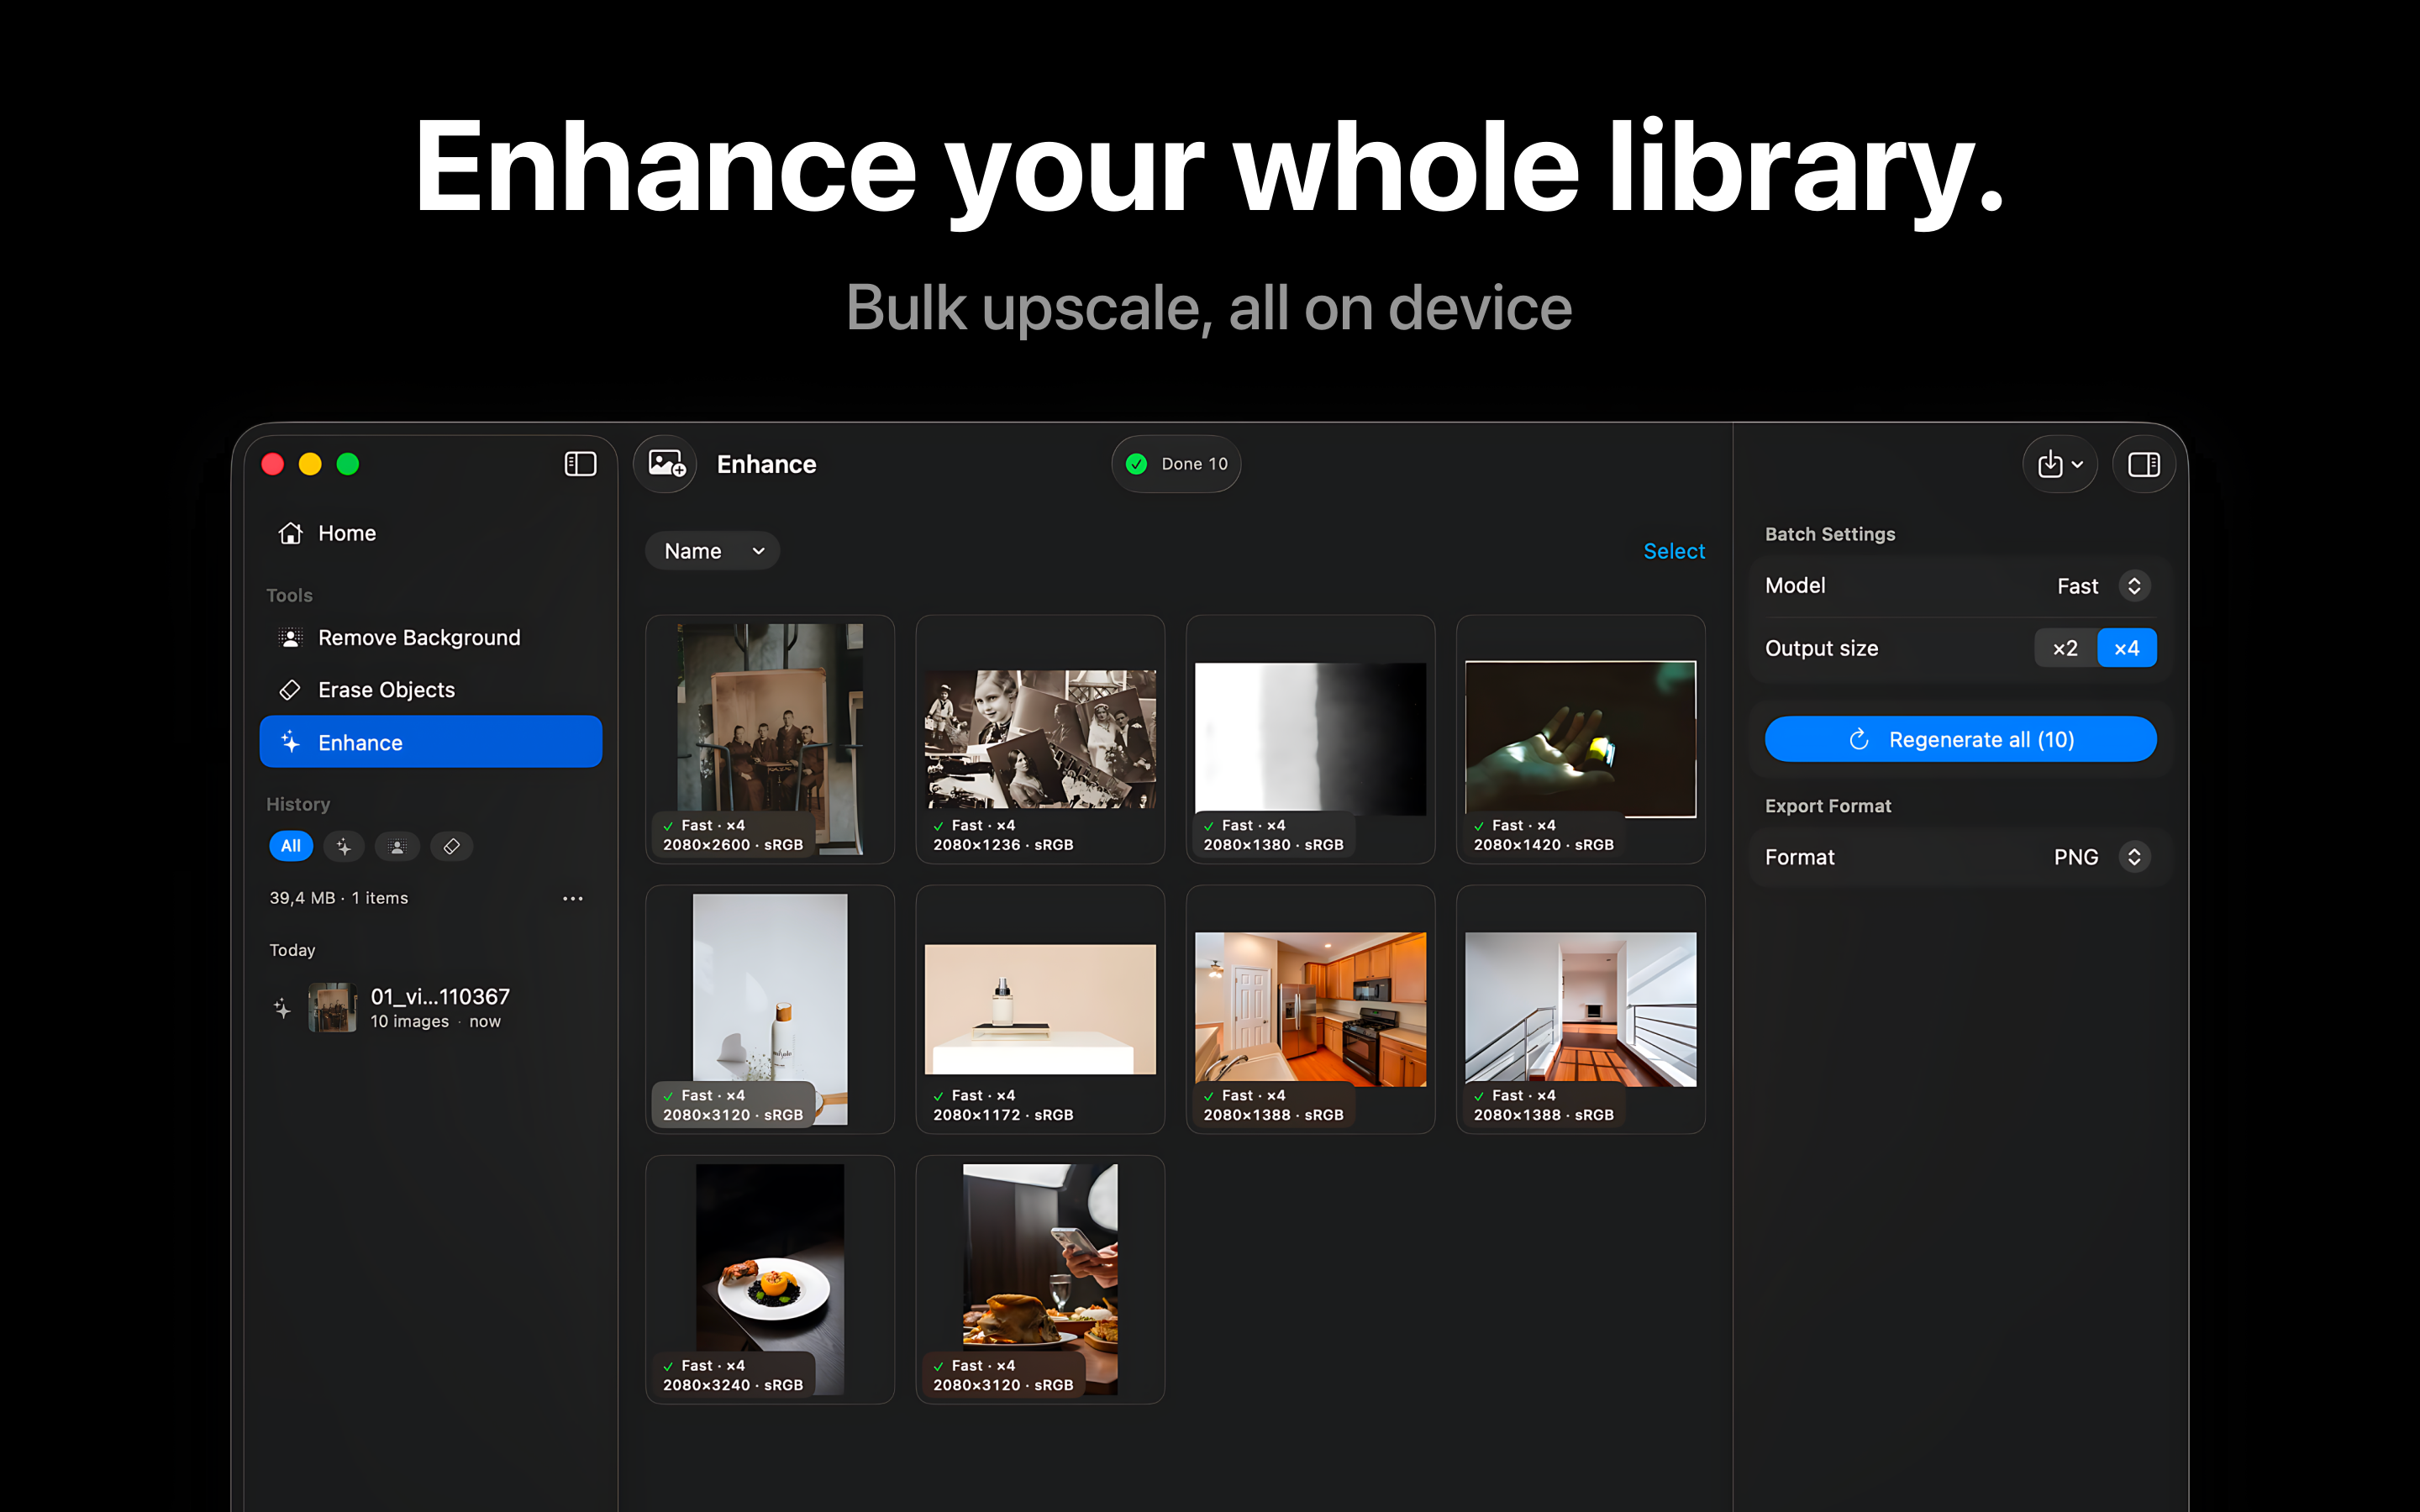Image resolution: width=2420 pixels, height=1512 pixels.
Task: Set output size to x4
Action: point(2127,648)
